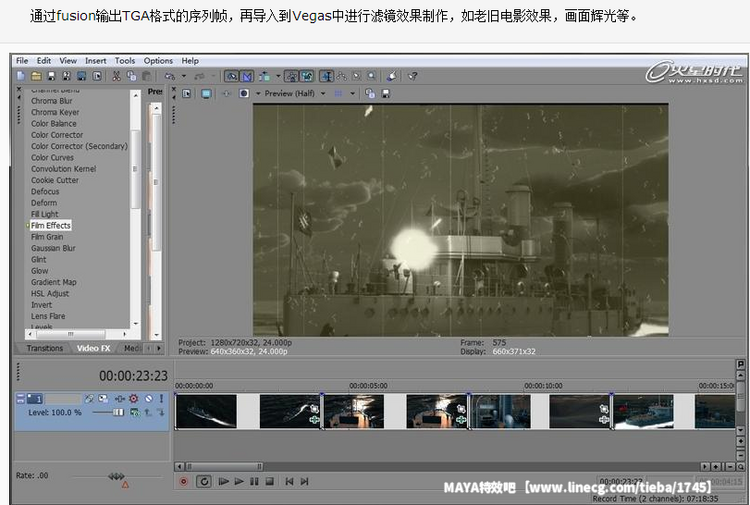Click the Cut scissors icon
The image size is (750, 505).
tap(116, 76)
